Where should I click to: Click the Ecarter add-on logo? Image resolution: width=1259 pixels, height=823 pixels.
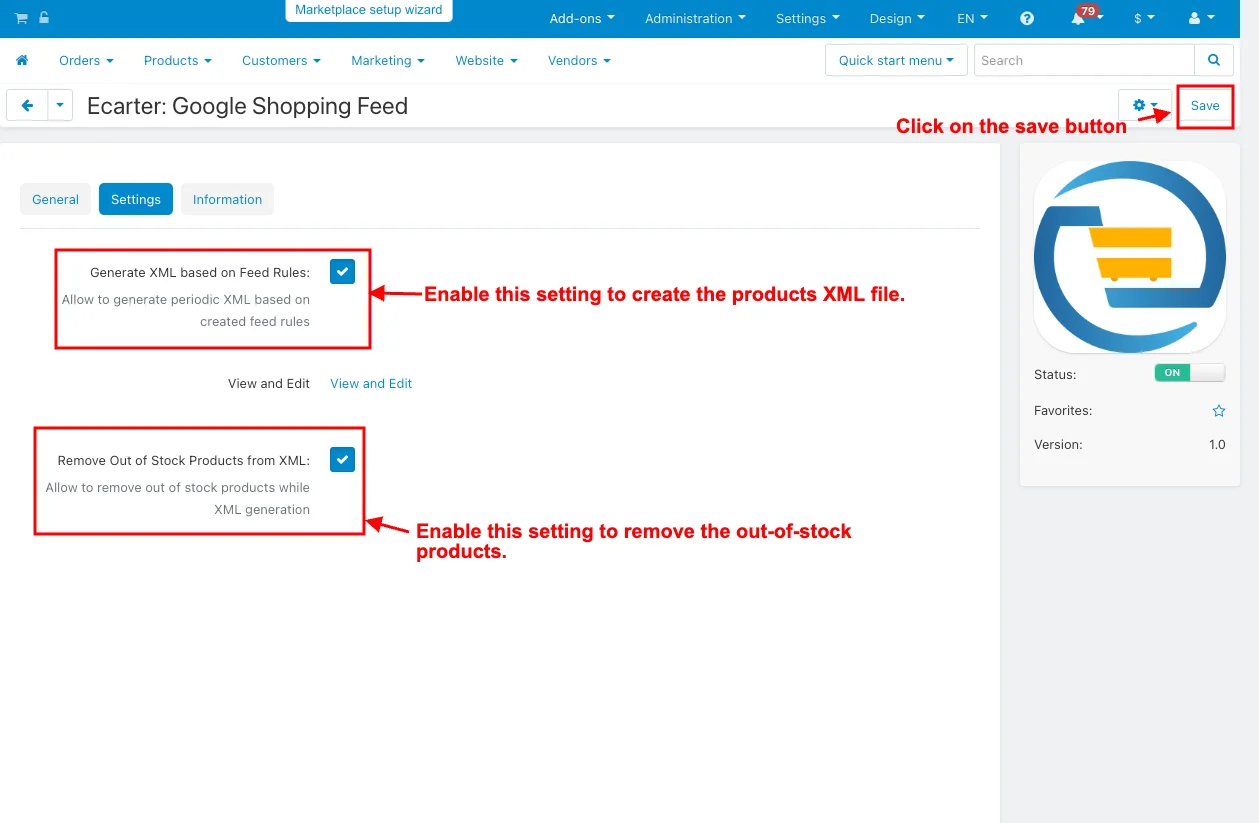point(1129,257)
